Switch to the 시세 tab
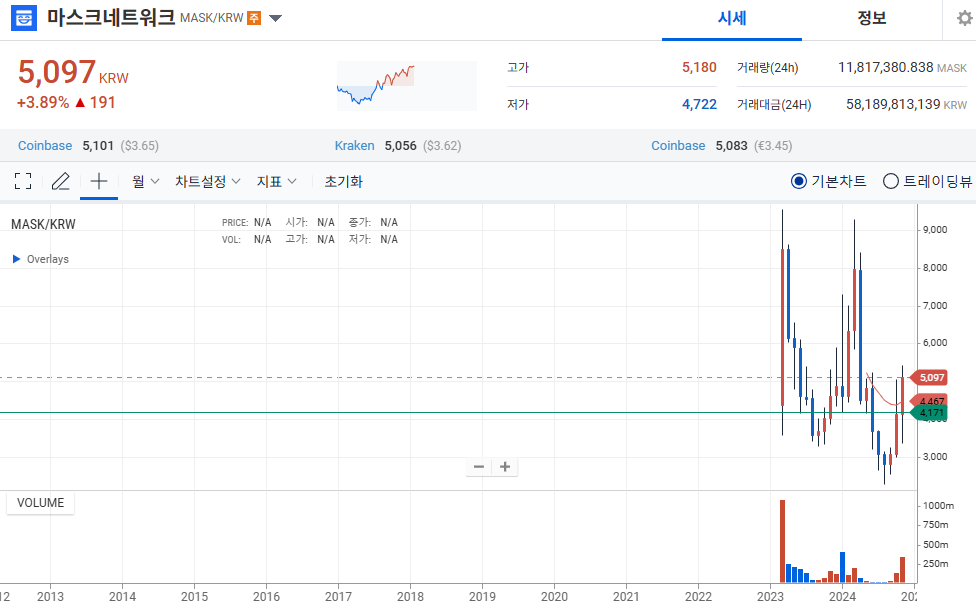 pos(731,19)
